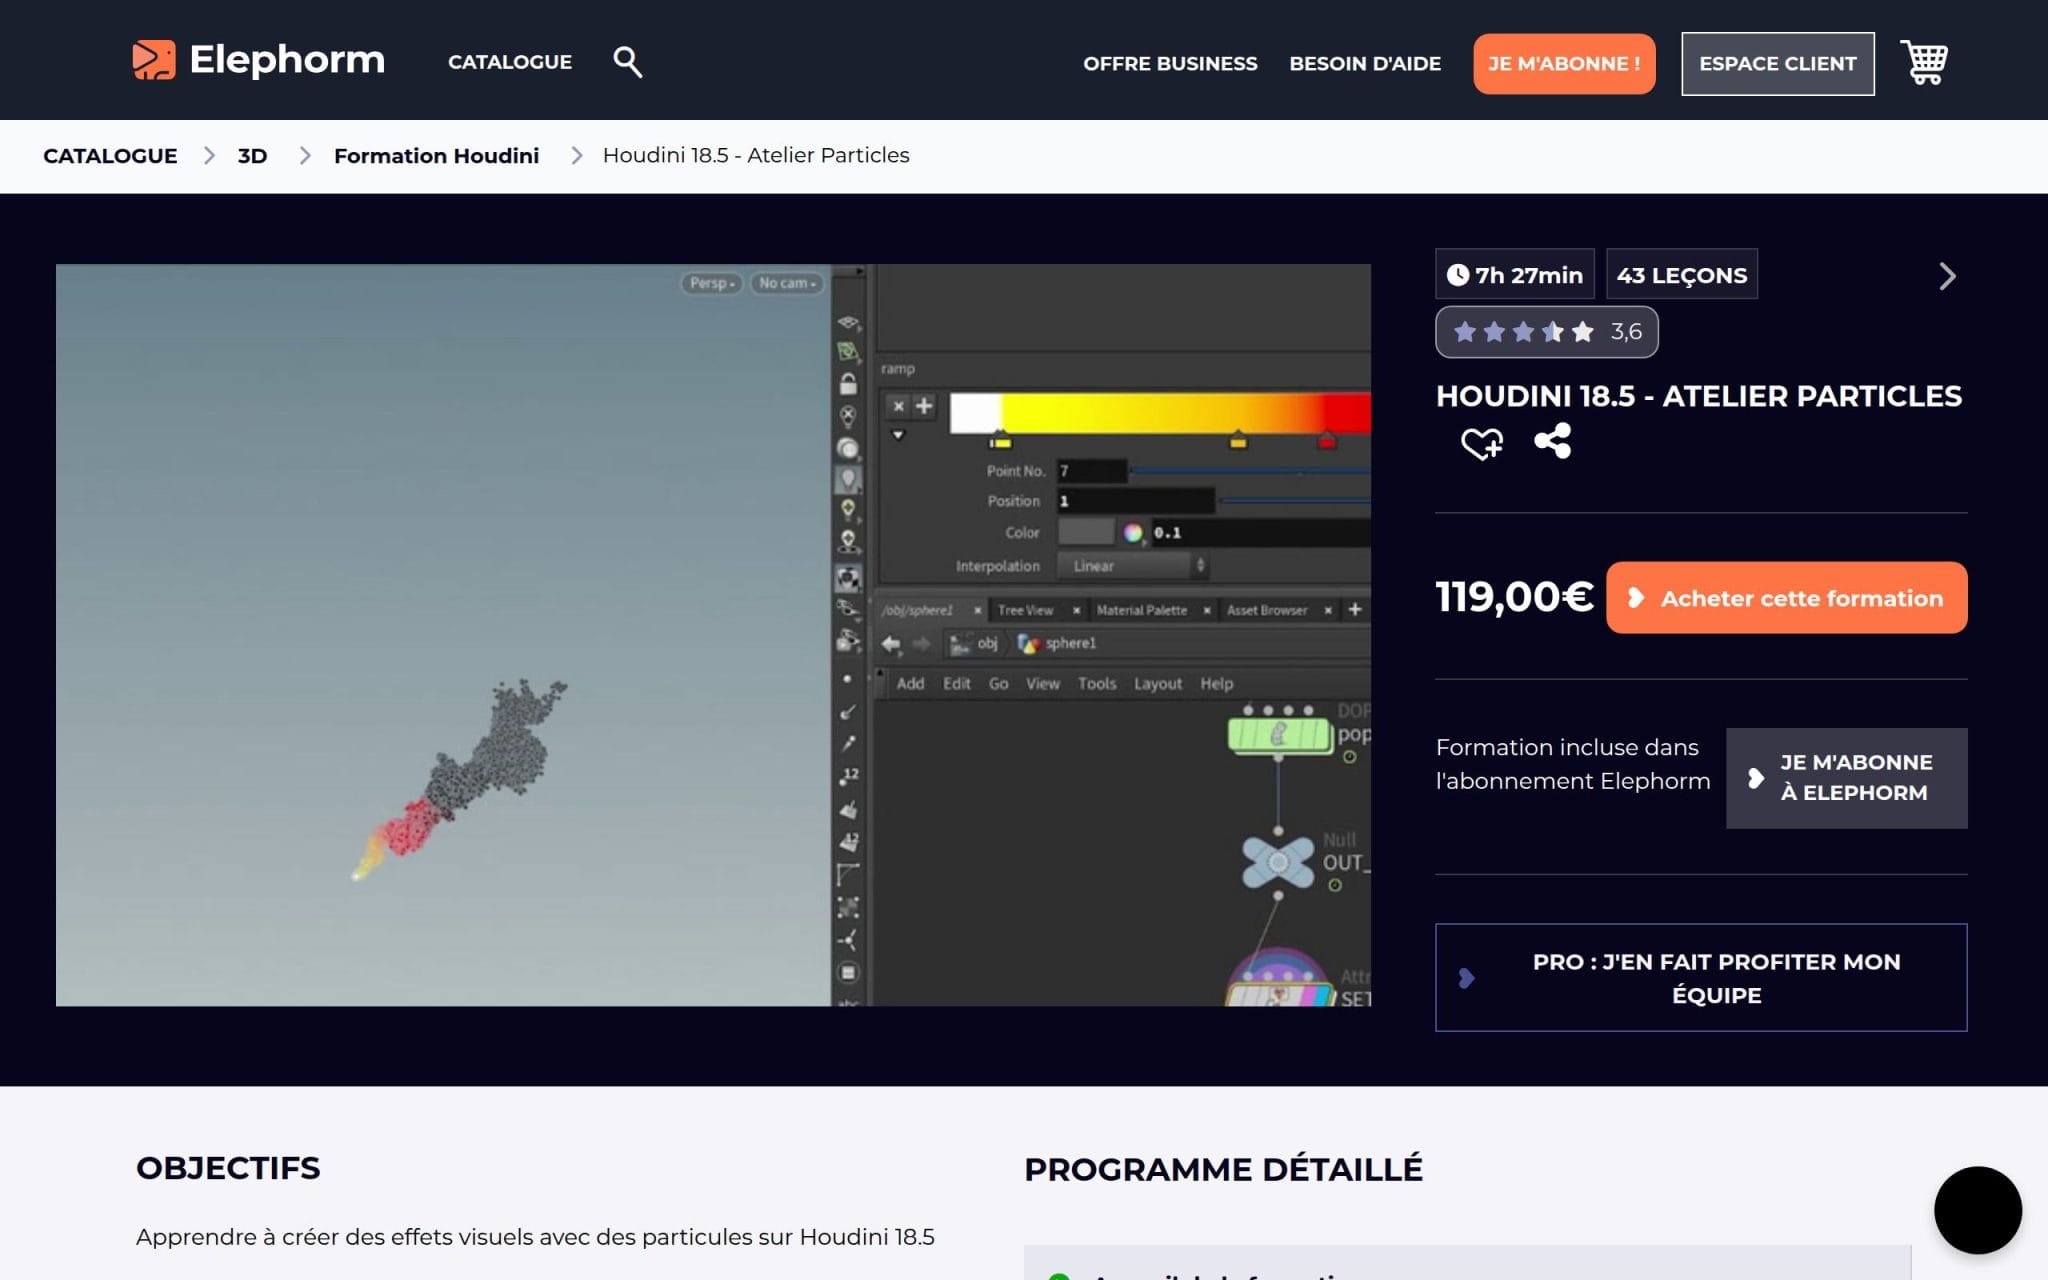Click the next-course chevron arrow
Image resolution: width=2048 pixels, height=1280 pixels.
(x=1947, y=276)
